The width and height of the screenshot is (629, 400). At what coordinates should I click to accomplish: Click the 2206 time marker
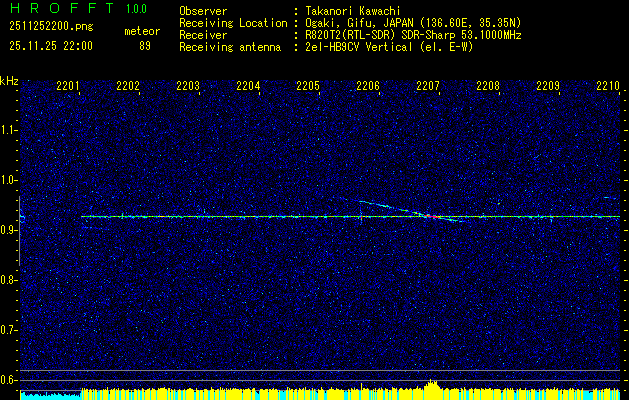pyautogui.click(x=368, y=85)
